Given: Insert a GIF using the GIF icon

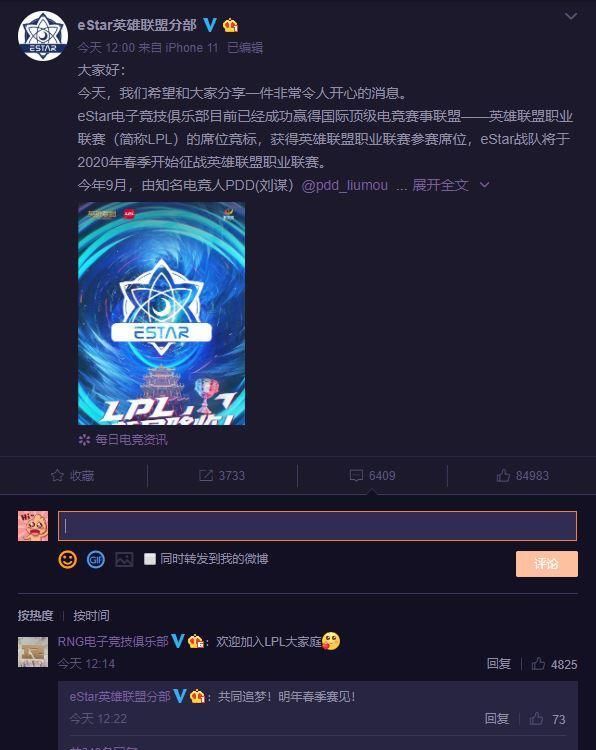Looking at the screenshot, I should point(96,559).
